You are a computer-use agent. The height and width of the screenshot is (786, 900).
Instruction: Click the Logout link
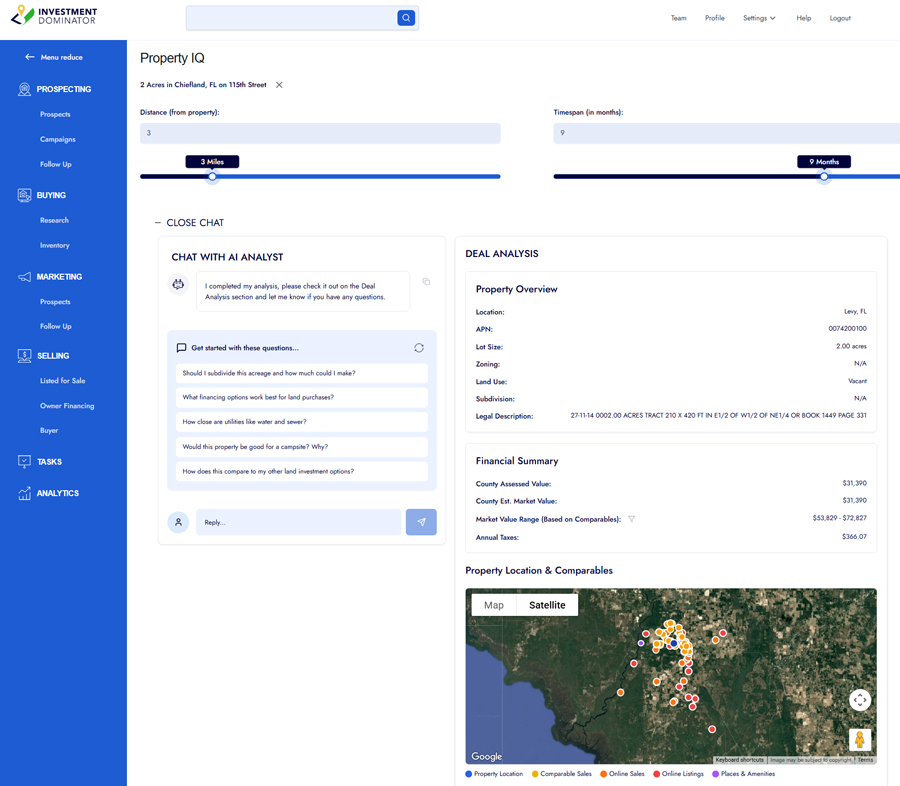coord(840,18)
